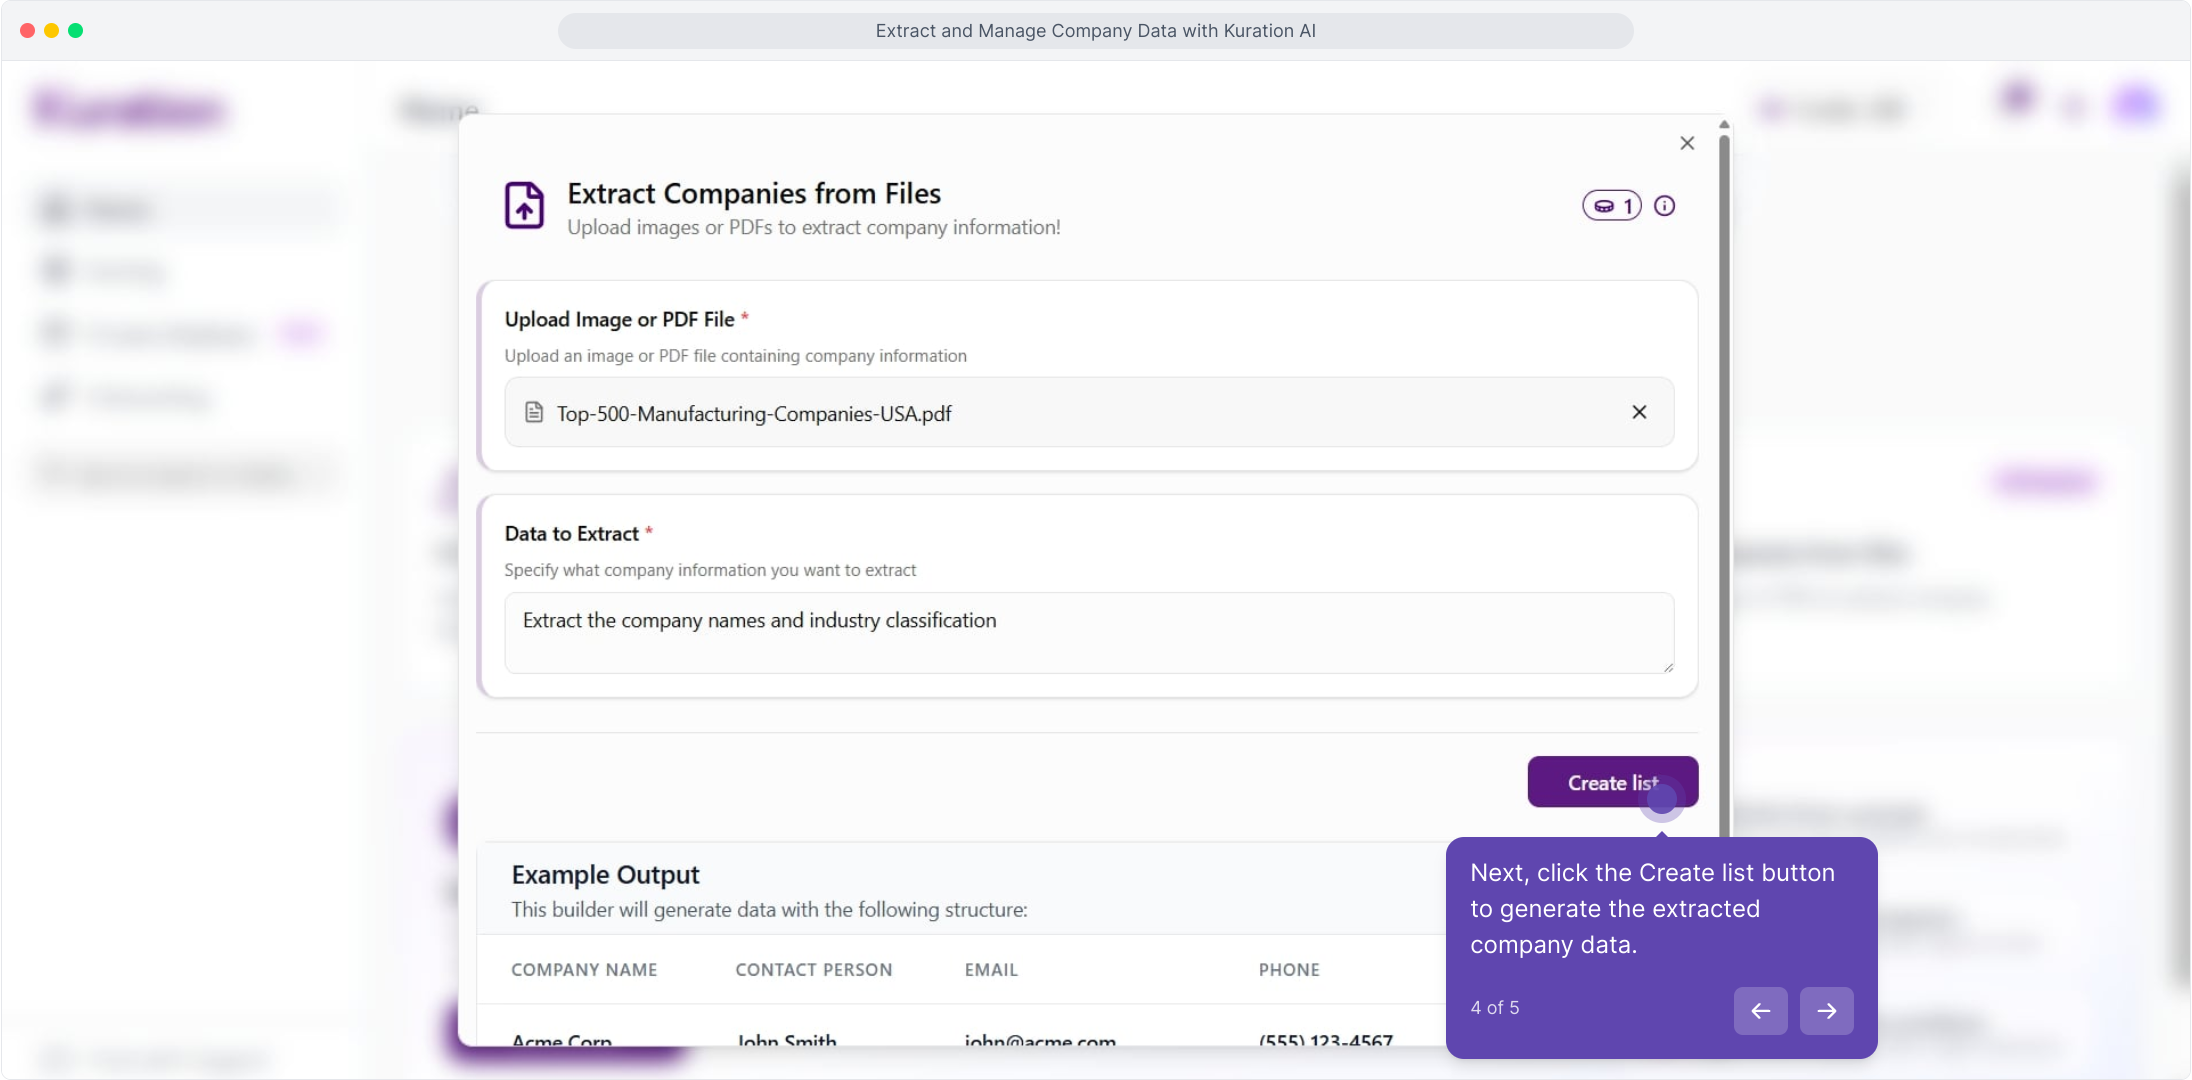Close the Extract Companies from Files dialog

pos(1687,143)
